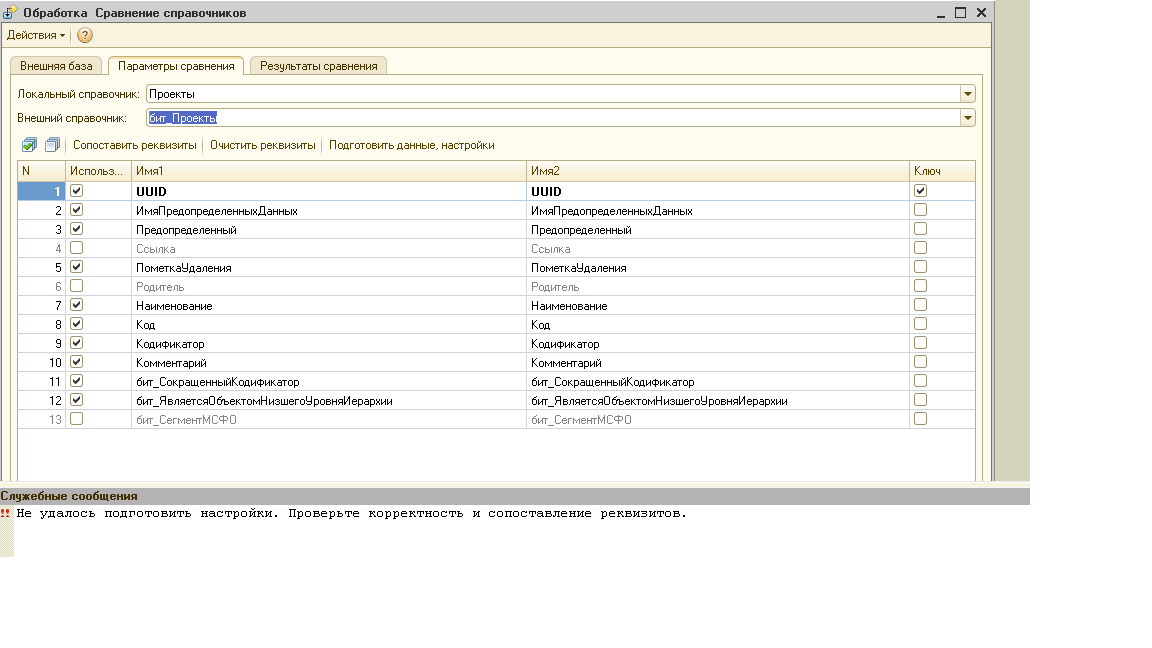Select ПометкаУдаления in the Имя2 column
The width and height of the screenshot is (1152, 648).
(x=718, y=267)
